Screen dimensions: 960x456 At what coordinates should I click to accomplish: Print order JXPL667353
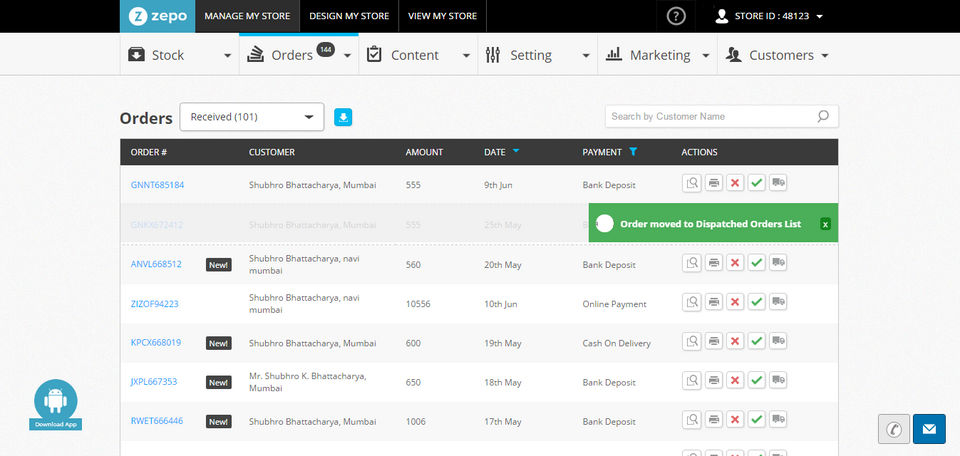(714, 381)
